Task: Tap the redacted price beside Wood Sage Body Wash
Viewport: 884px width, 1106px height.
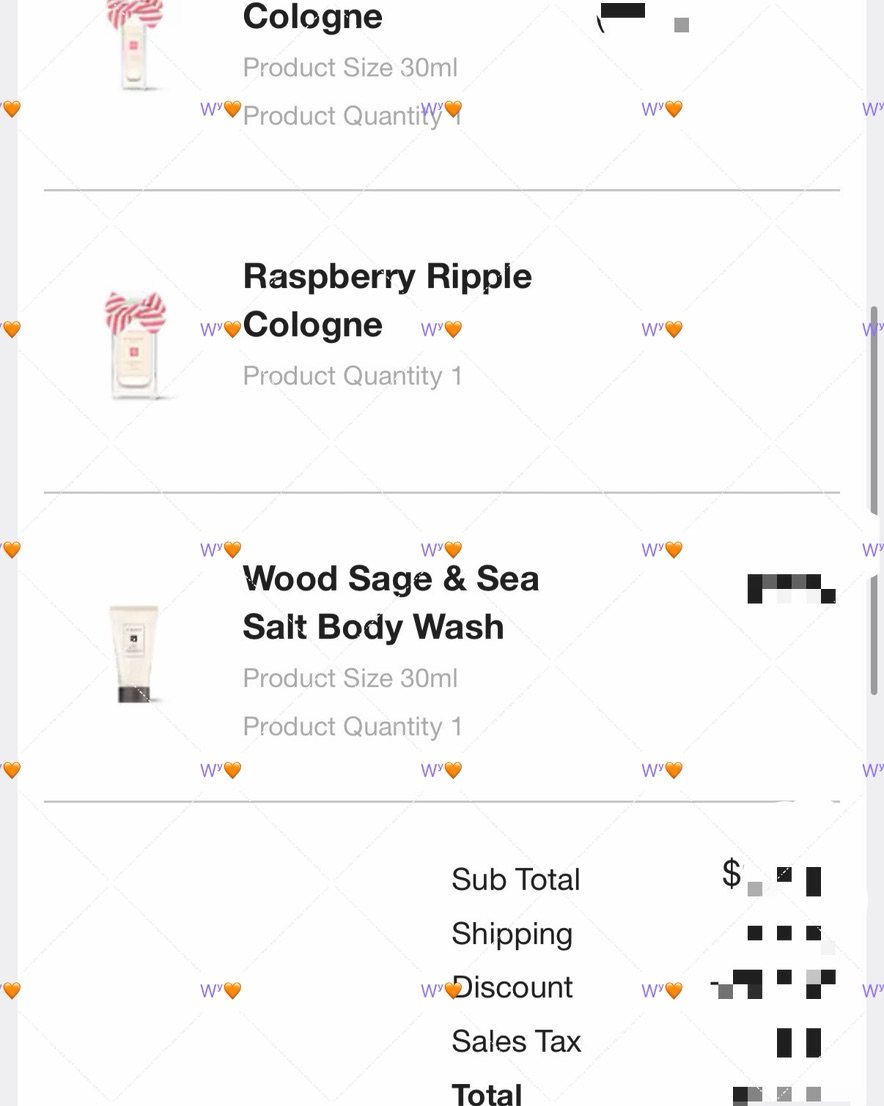Action: [x=790, y=588]
